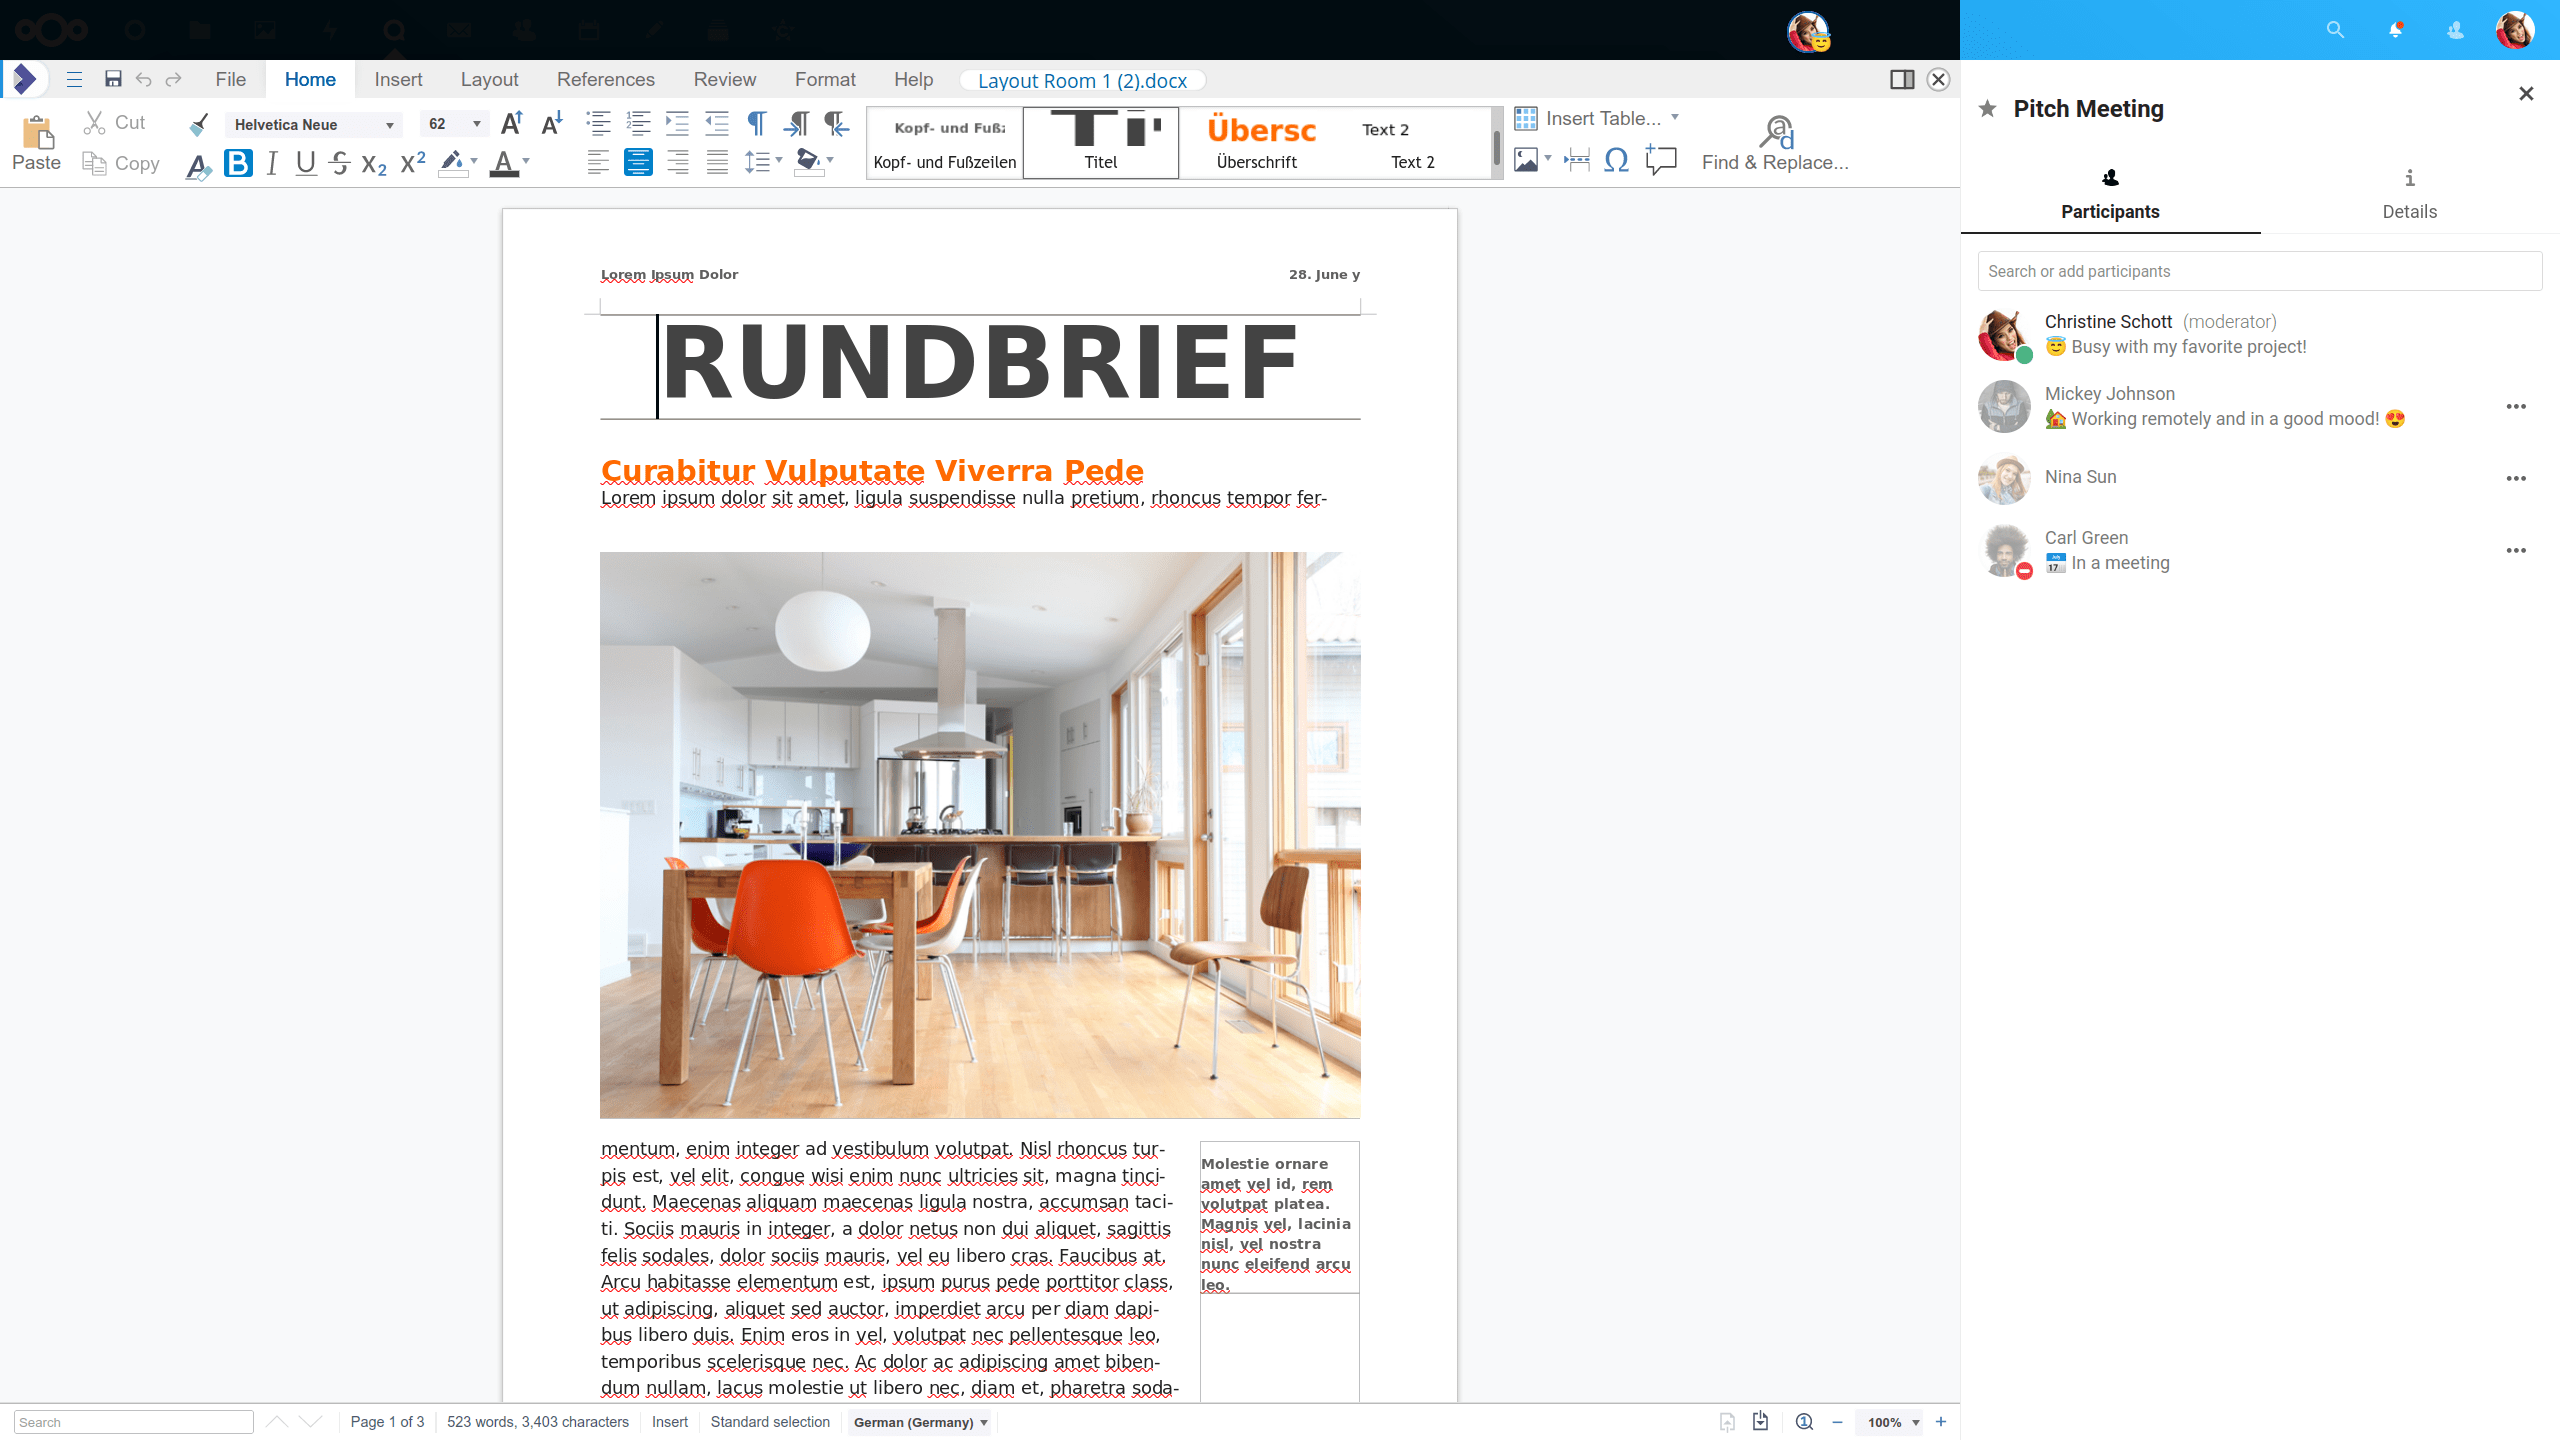Toggle Italic formatting in ribbon
The image size is (2560, 1440).
pyautogui.click(x=274, y=162)
